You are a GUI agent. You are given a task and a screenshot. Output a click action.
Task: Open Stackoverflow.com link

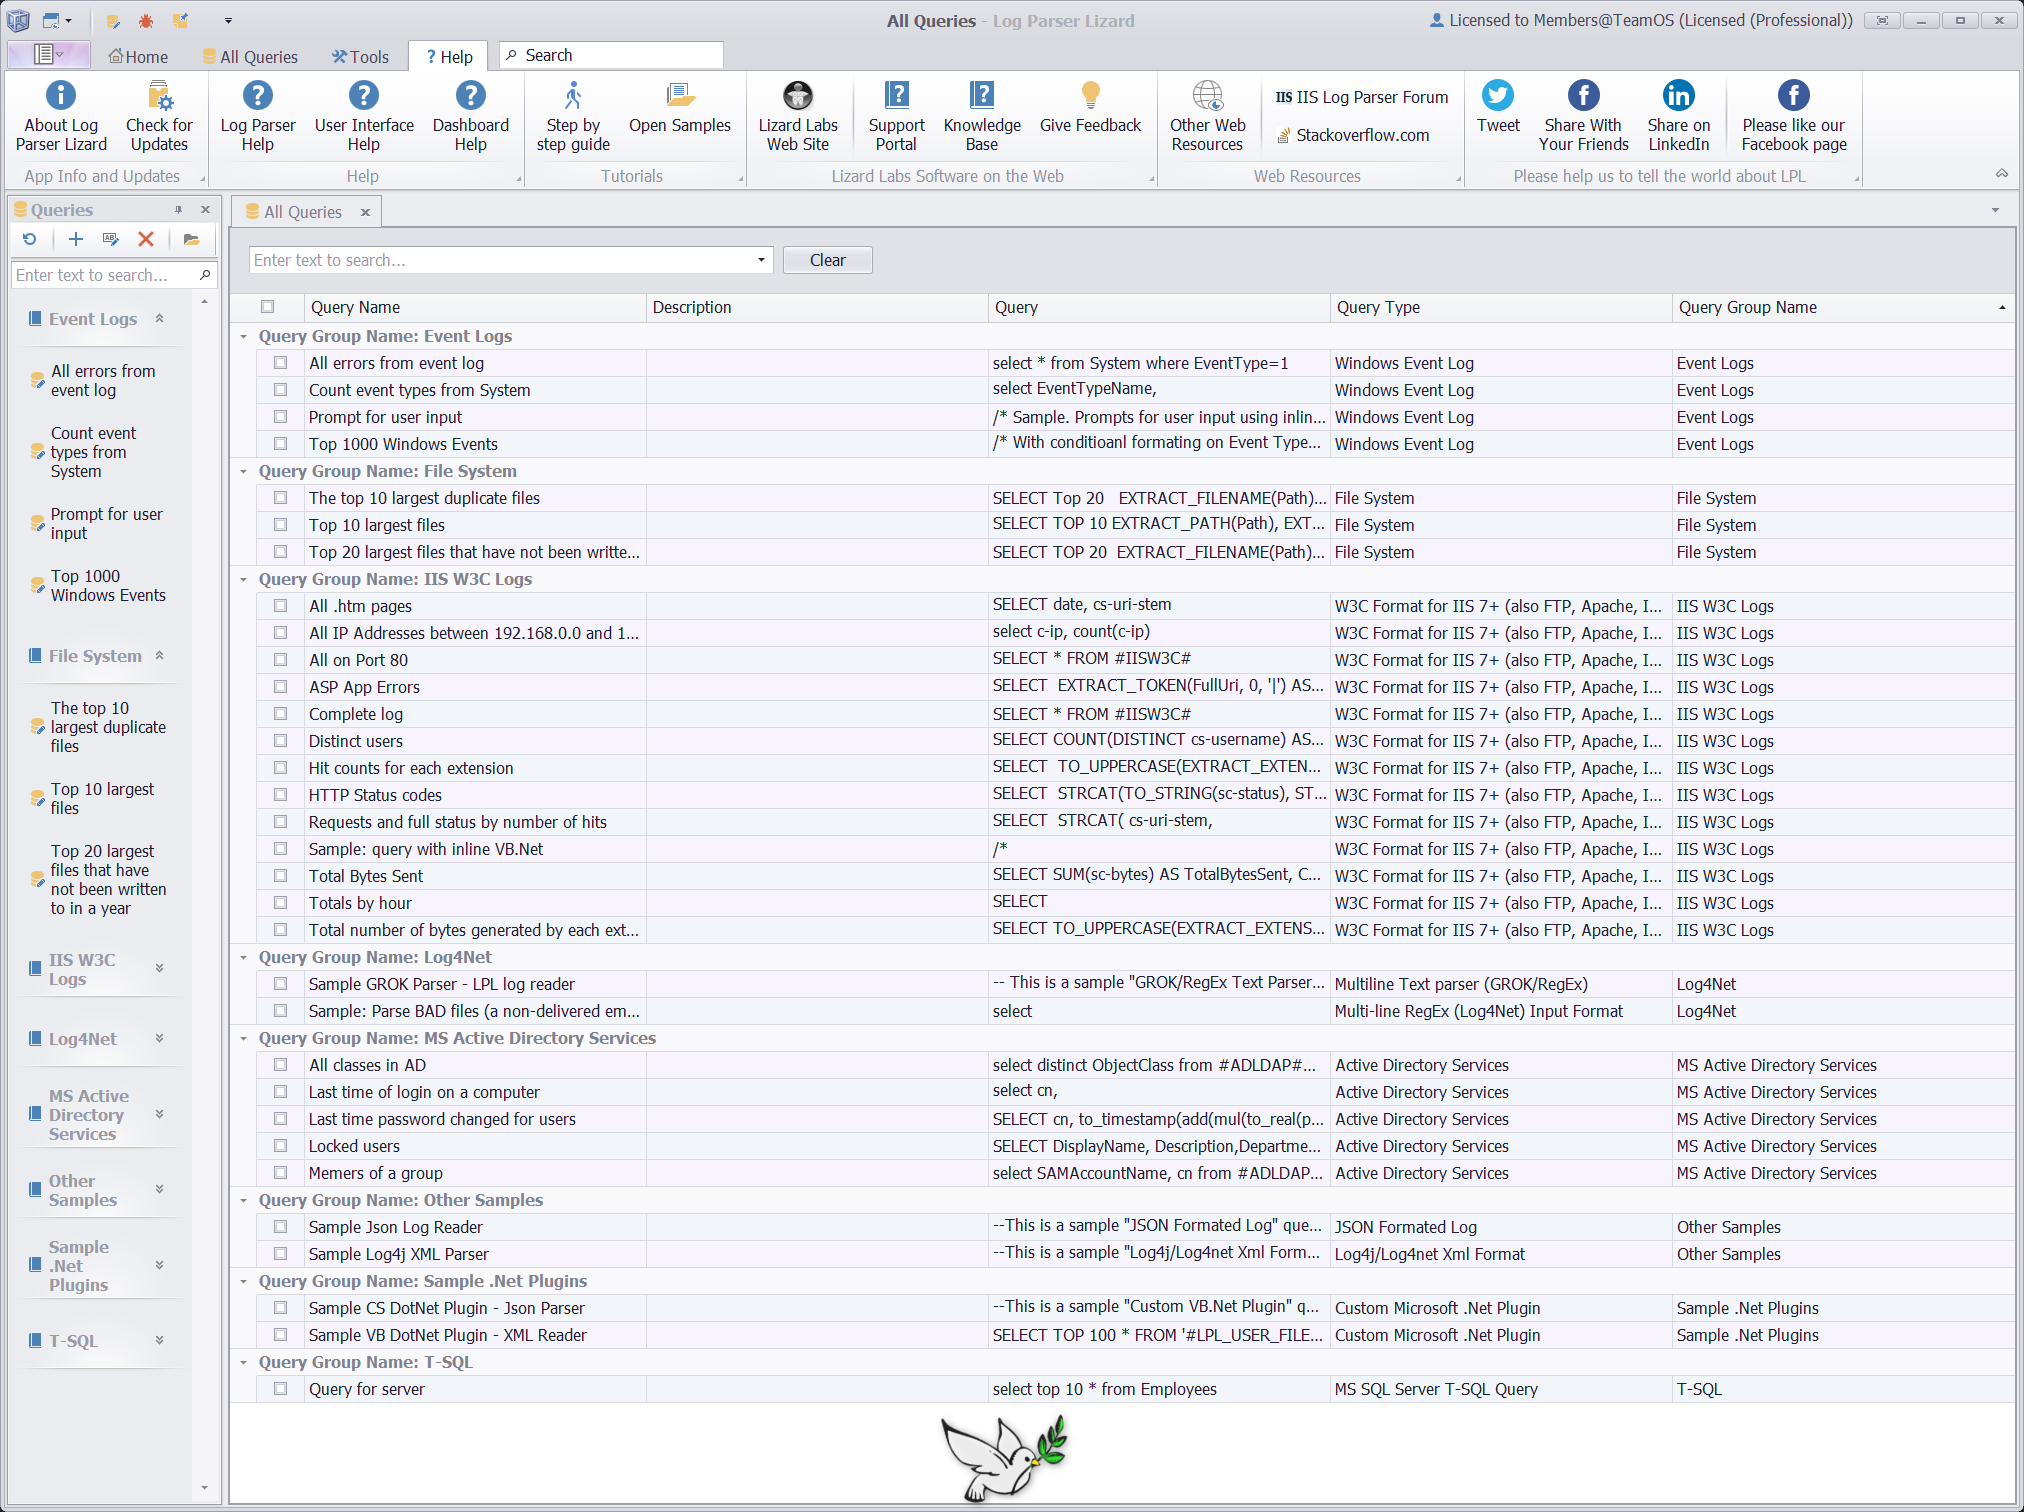coord(1354,135)
